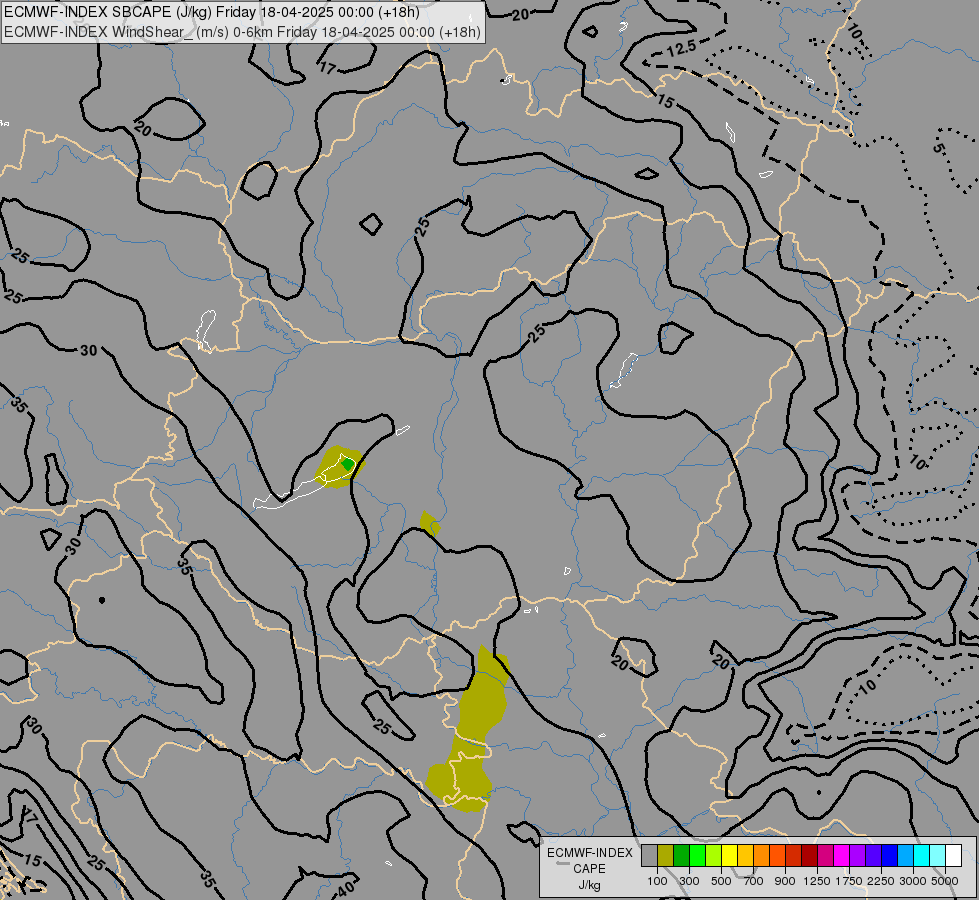This screenshot has width=979, height=900.
Task: Select the dark green legend swatch before 300
Action: [x=681, y=855]
